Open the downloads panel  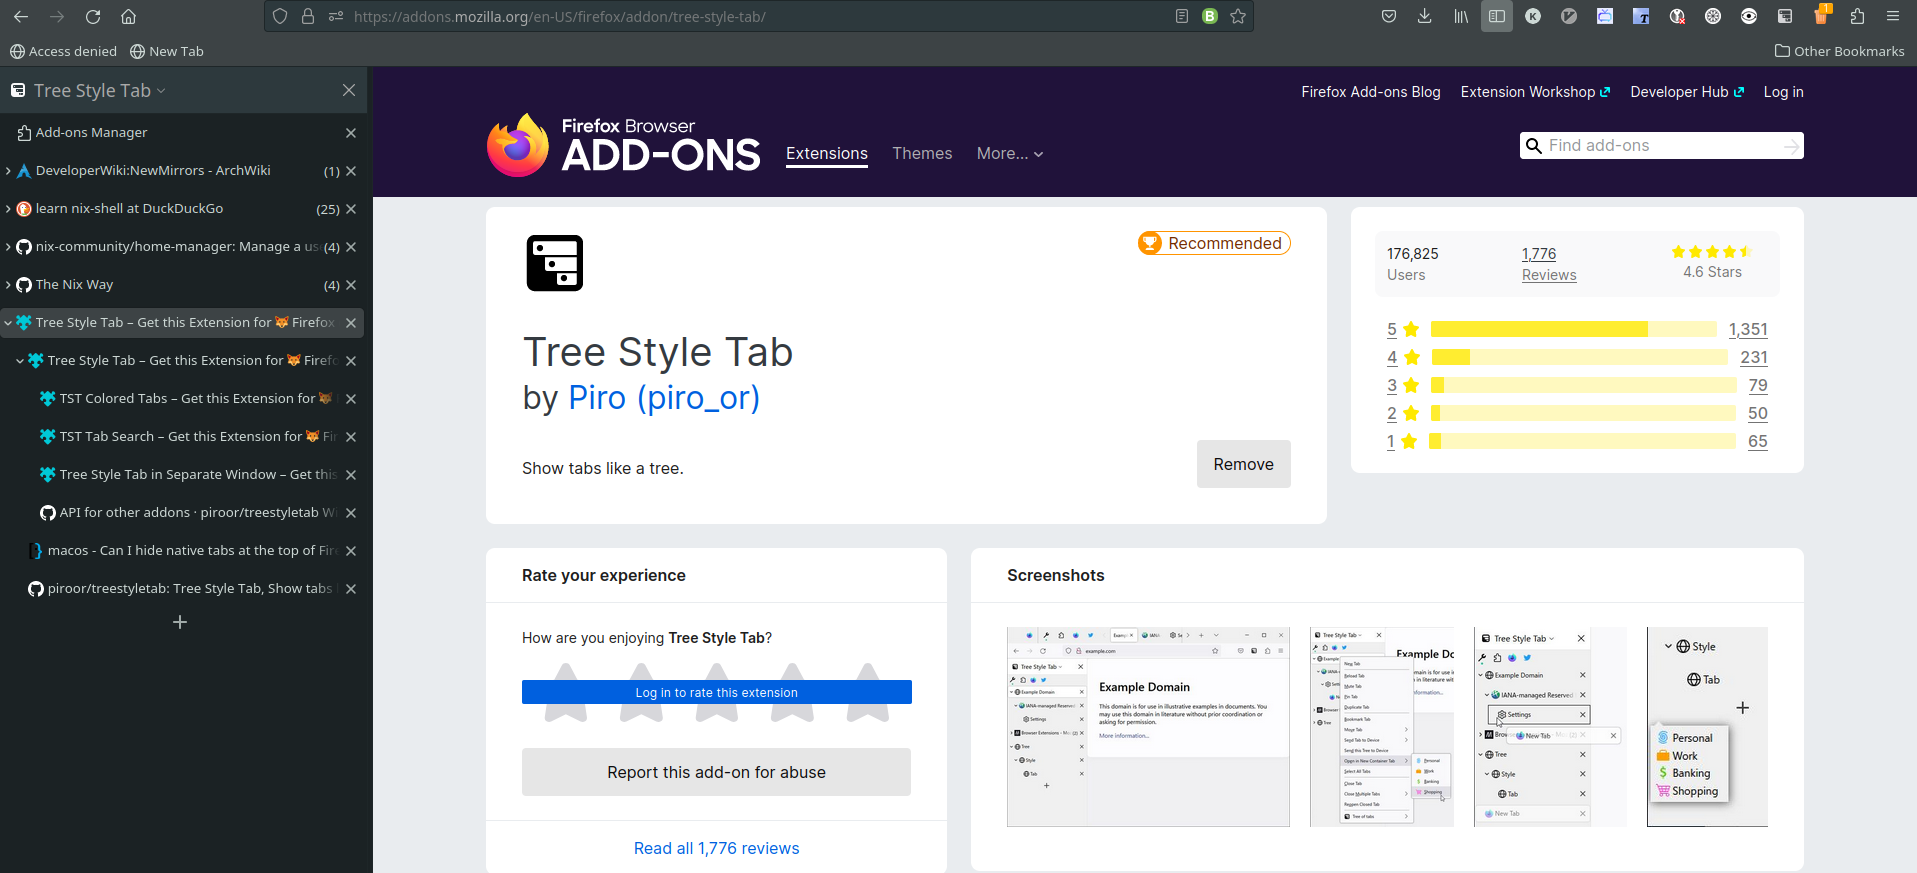pyautogui.click(x=1425, y=16)
